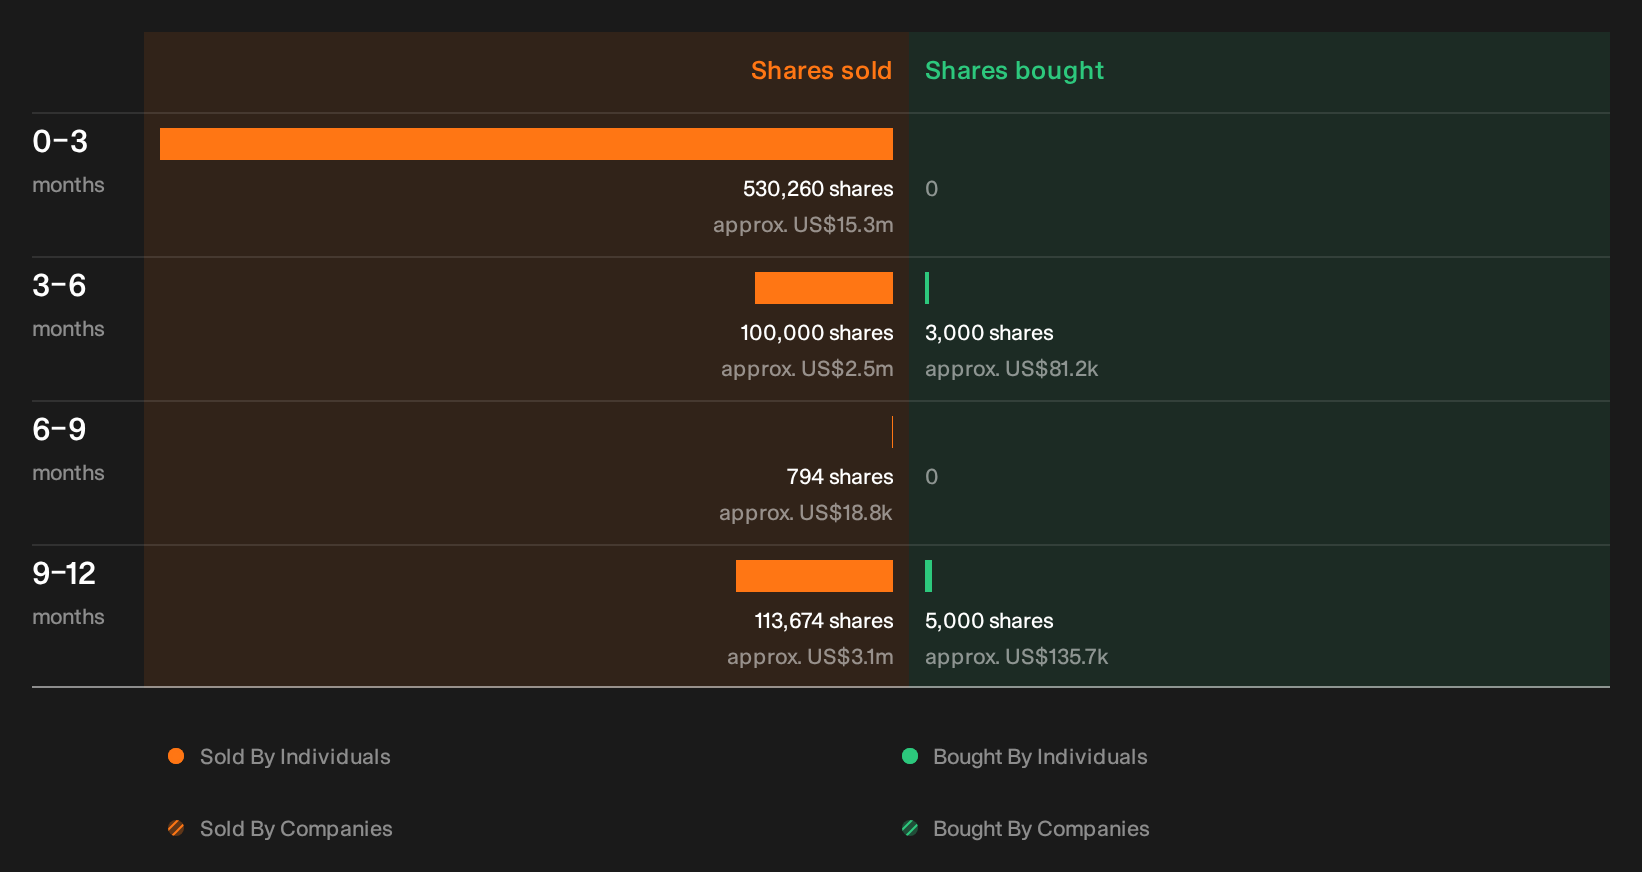This screenshot has width=1642, height=872.
Task: Click the 794 shares value
Action: point(840,477)
